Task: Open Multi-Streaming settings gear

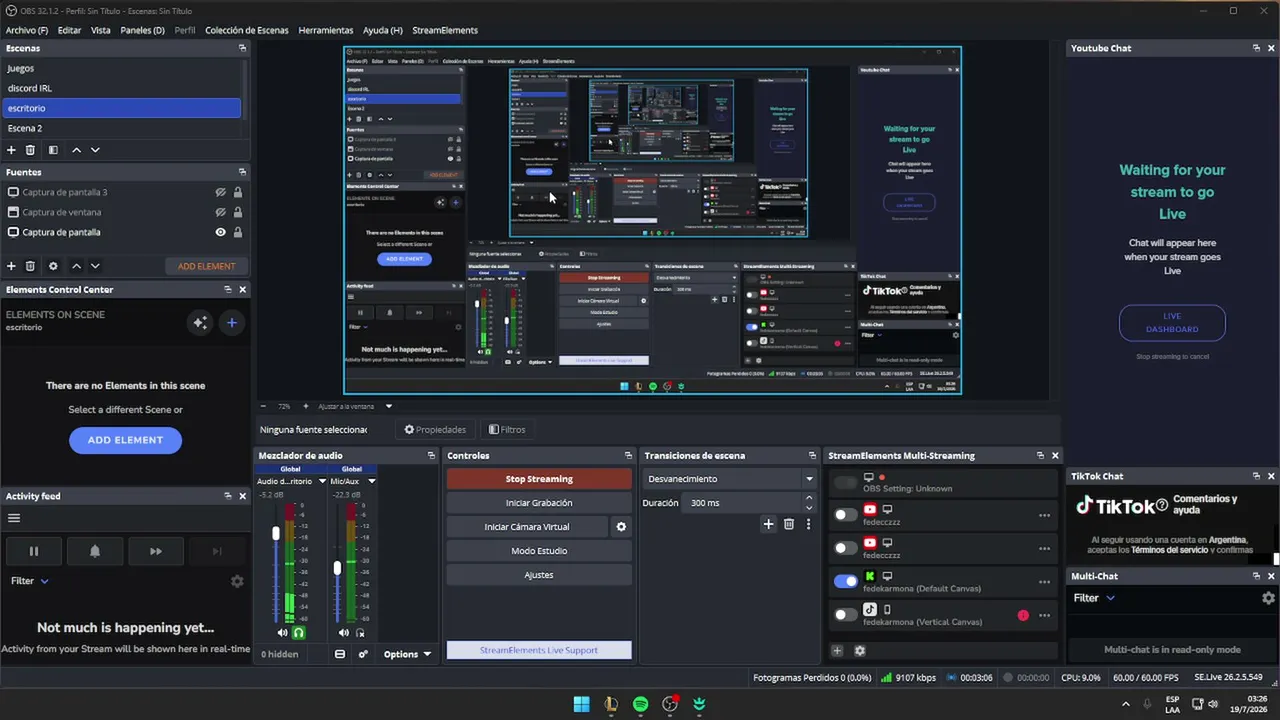Action: 859,650
